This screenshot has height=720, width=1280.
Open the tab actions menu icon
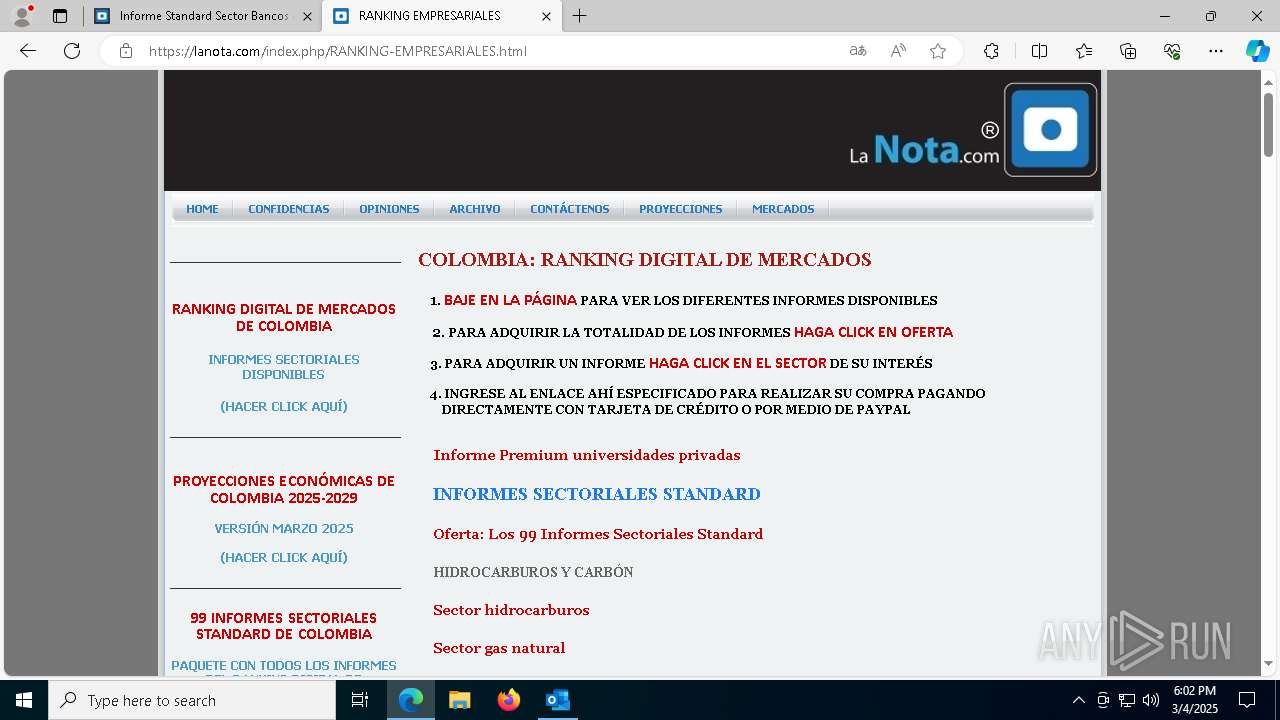tap(60, 16)
